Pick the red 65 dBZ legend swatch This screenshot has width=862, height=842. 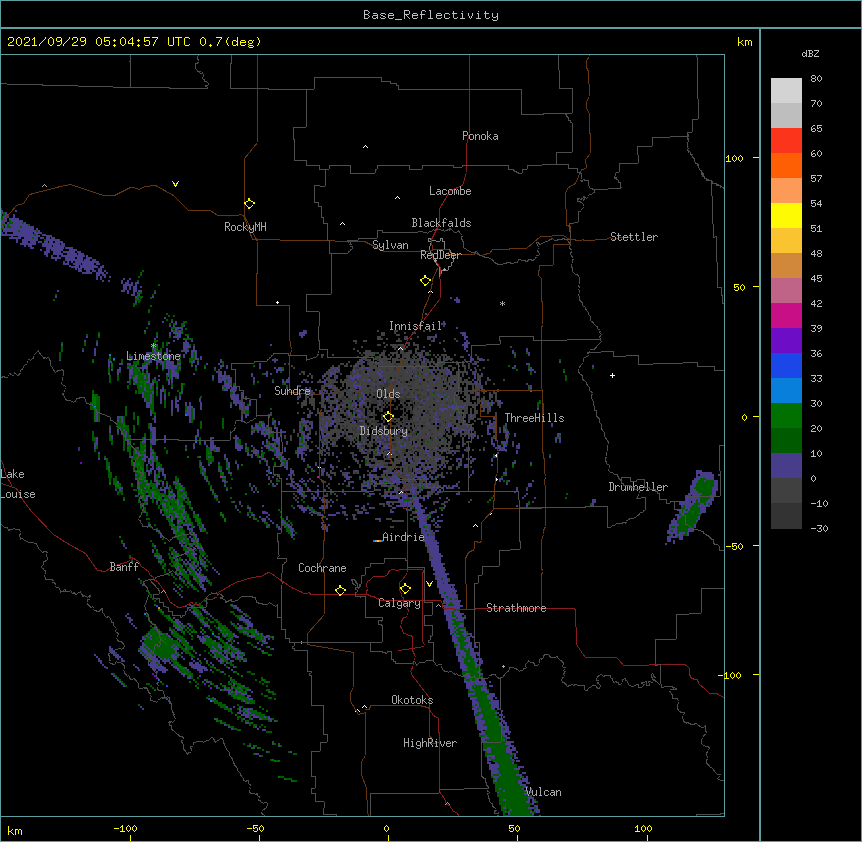pyautogui.click(x=786, y=140)
